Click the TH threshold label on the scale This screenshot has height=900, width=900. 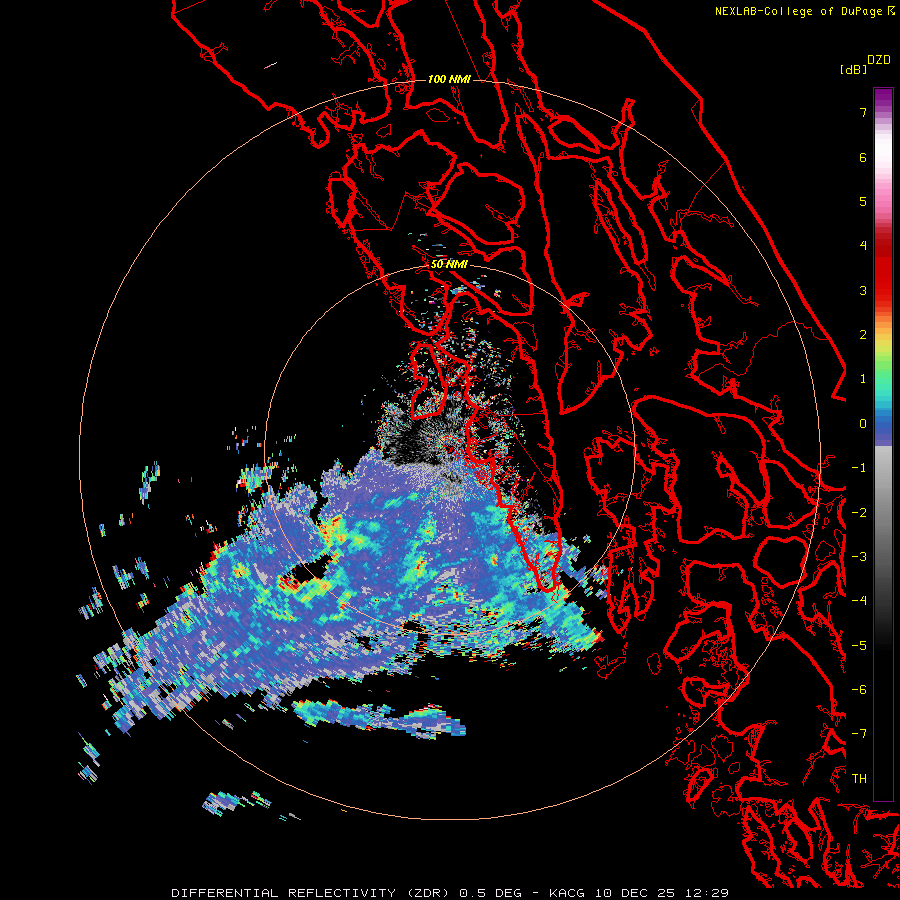tap(859, 779)
